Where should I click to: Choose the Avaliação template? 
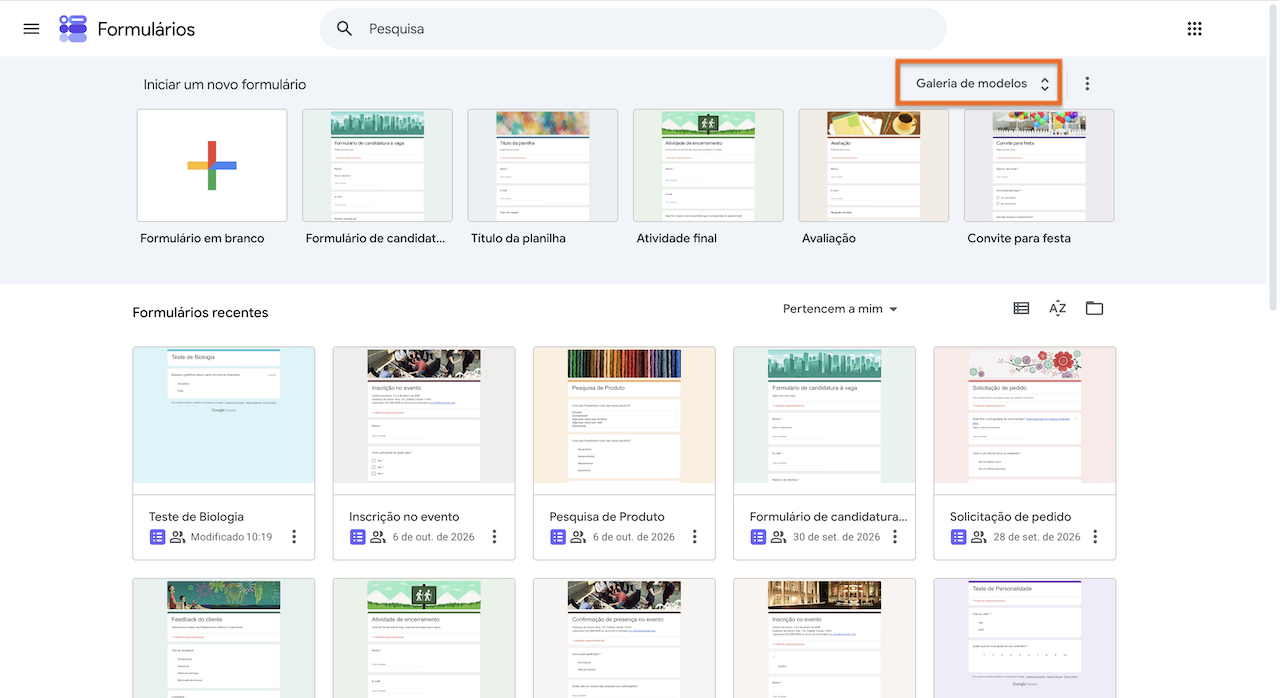(x=874, y=165)
